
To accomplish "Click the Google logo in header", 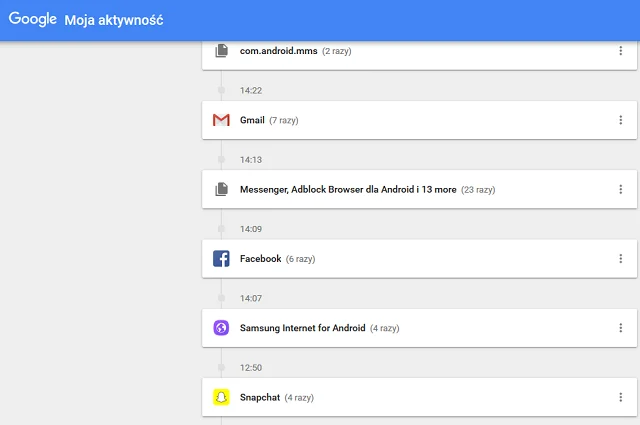I will click(33, 19).
